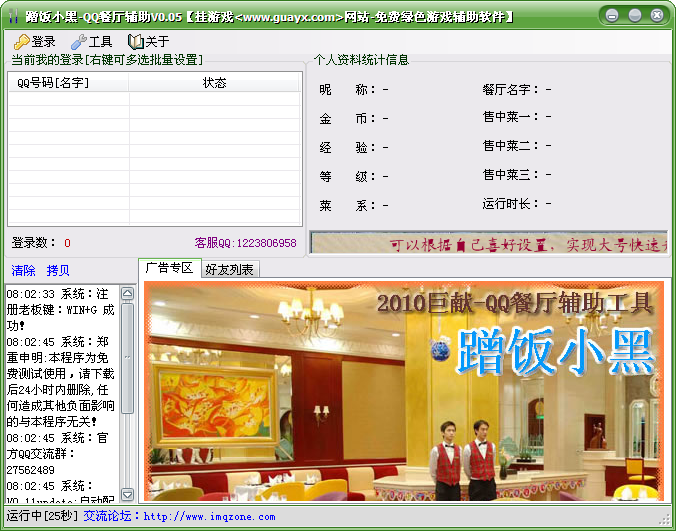This screenshot has width=676, height=531.
Task: Click the wrench icon for 工具
Action: [78, 42]
